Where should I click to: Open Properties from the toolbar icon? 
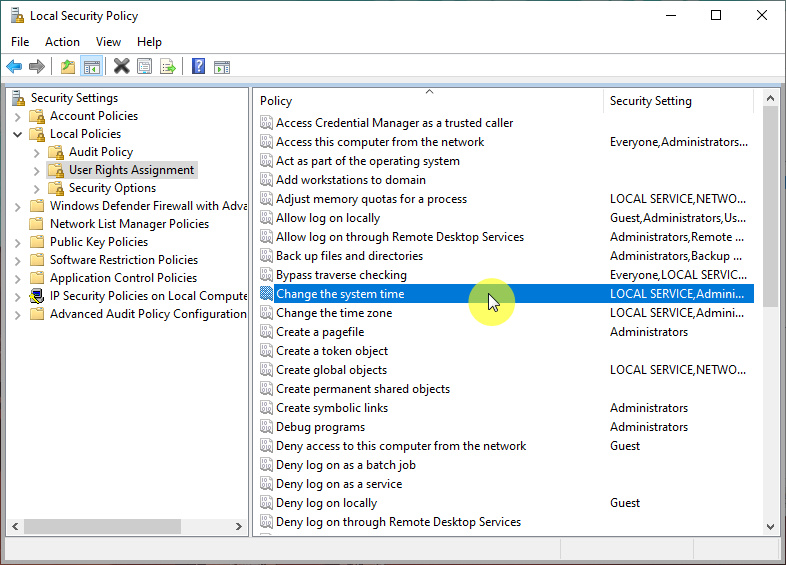point(145,67)
